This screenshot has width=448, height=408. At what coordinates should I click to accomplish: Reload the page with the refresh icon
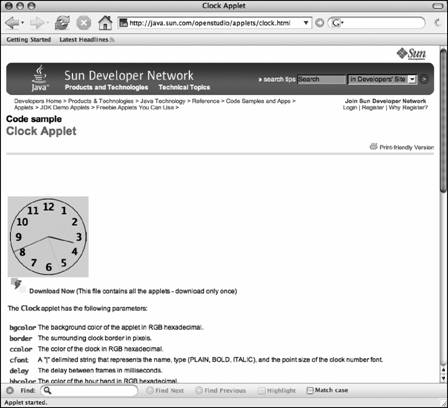click(62, 23)
